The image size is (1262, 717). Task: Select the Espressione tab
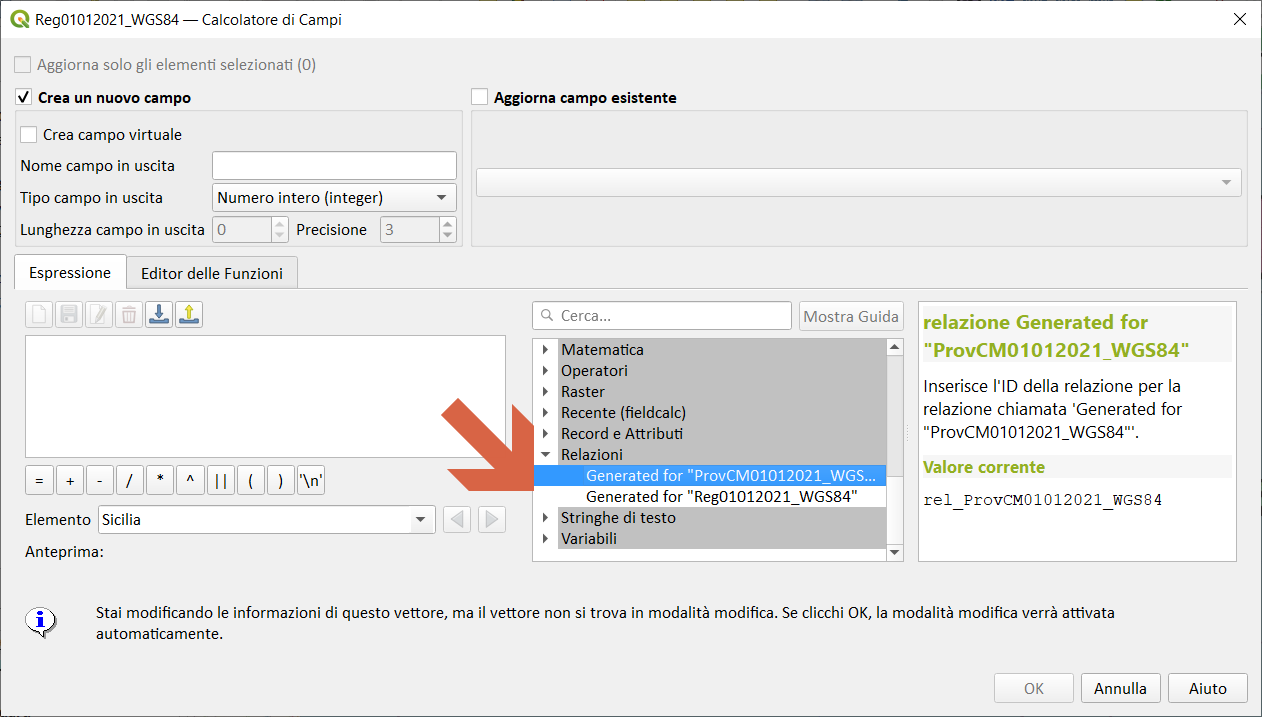pyautogui.click(x=70, y=273)
